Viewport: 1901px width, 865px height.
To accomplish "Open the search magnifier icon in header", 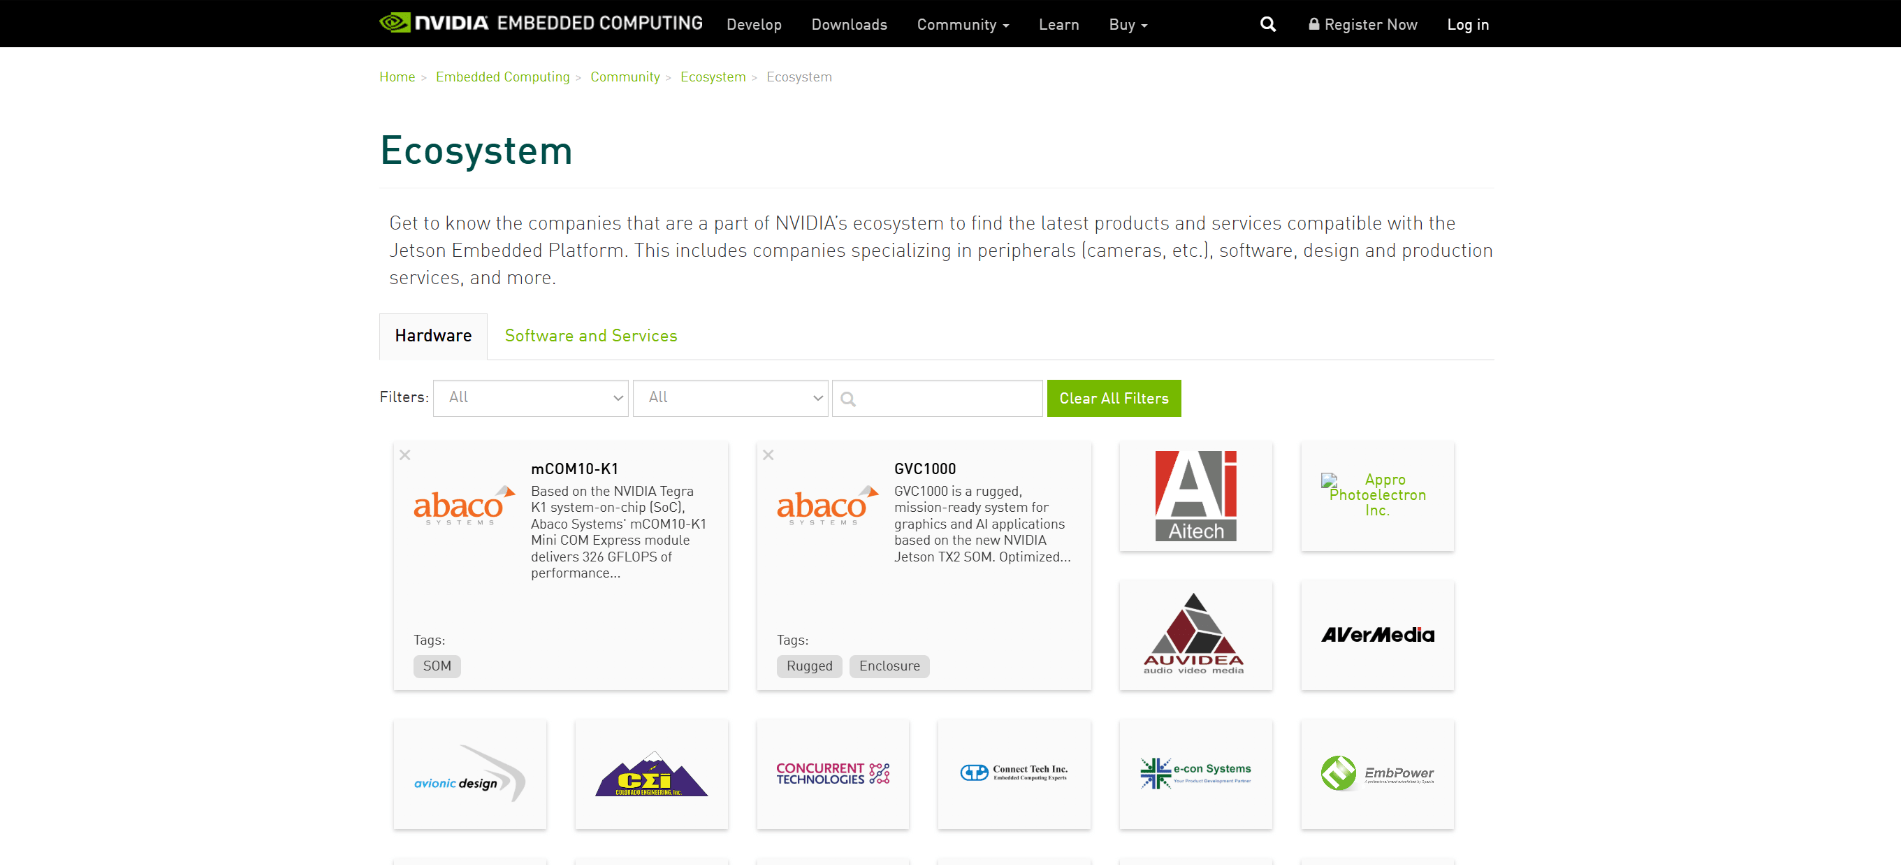I will (x=1268, y=24).
